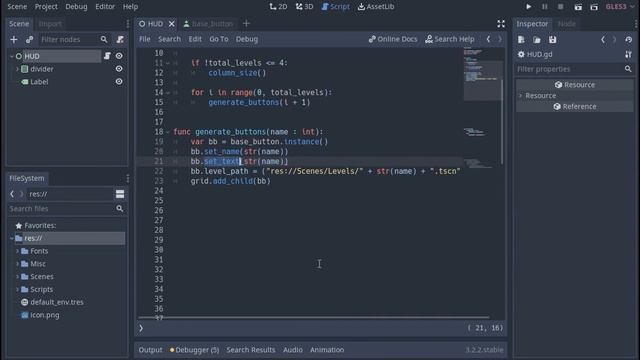640x360 pixels.
Task: Open the Debugger (5) bottom panel
Action: point(194,350)
